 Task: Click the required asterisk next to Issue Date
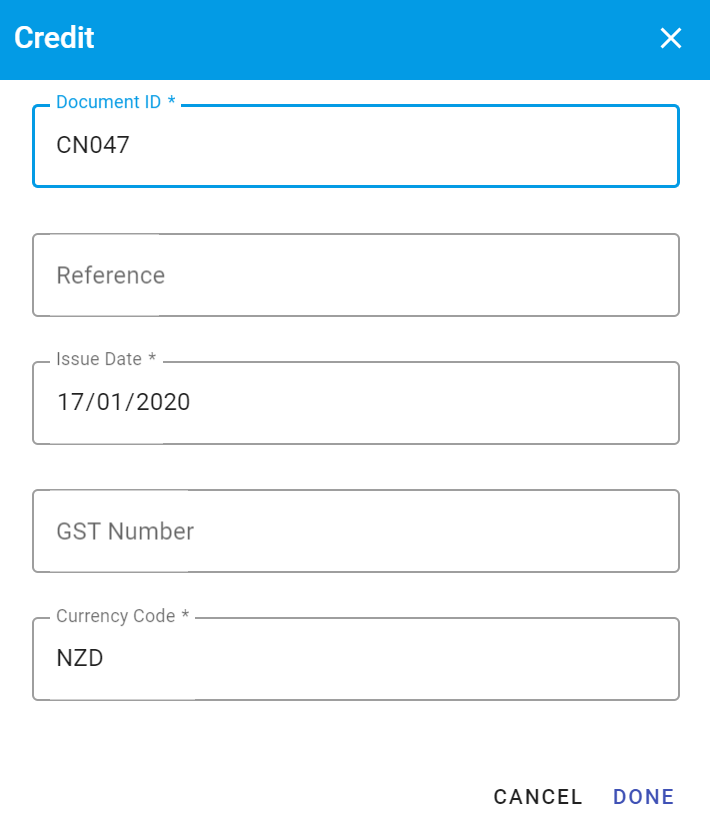click(151, 357)
